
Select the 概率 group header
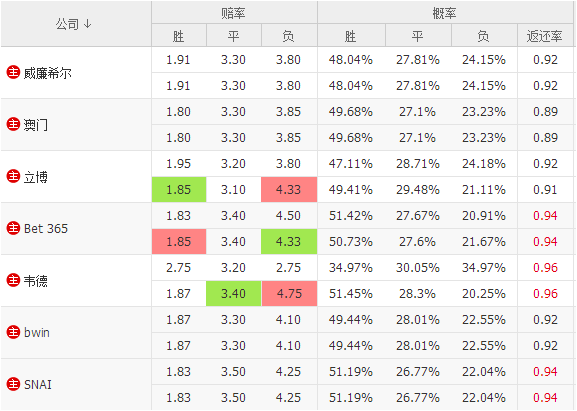[445, 13]
